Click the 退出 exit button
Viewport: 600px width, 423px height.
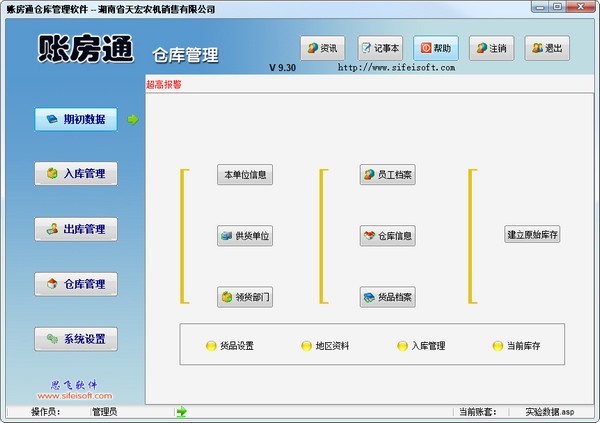pos(549,48)
